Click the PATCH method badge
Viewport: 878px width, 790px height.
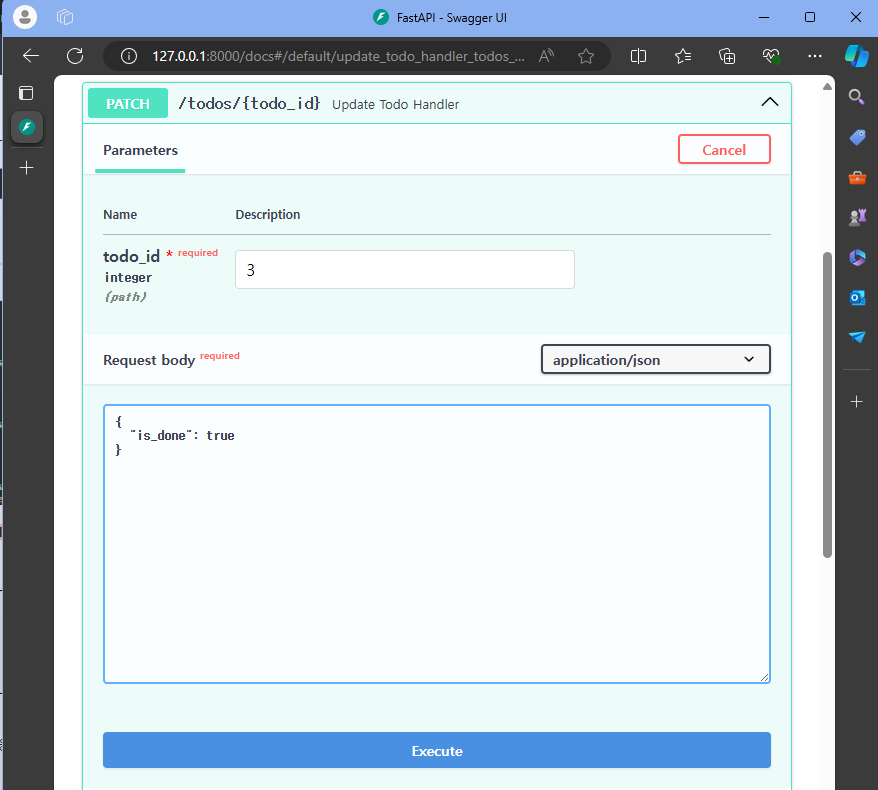point(128,104)
